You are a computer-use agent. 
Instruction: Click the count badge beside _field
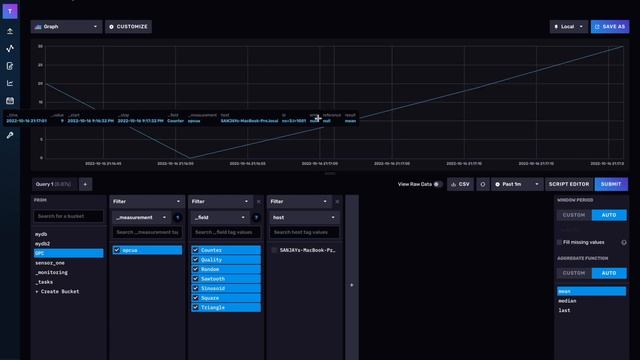[256, 218]
